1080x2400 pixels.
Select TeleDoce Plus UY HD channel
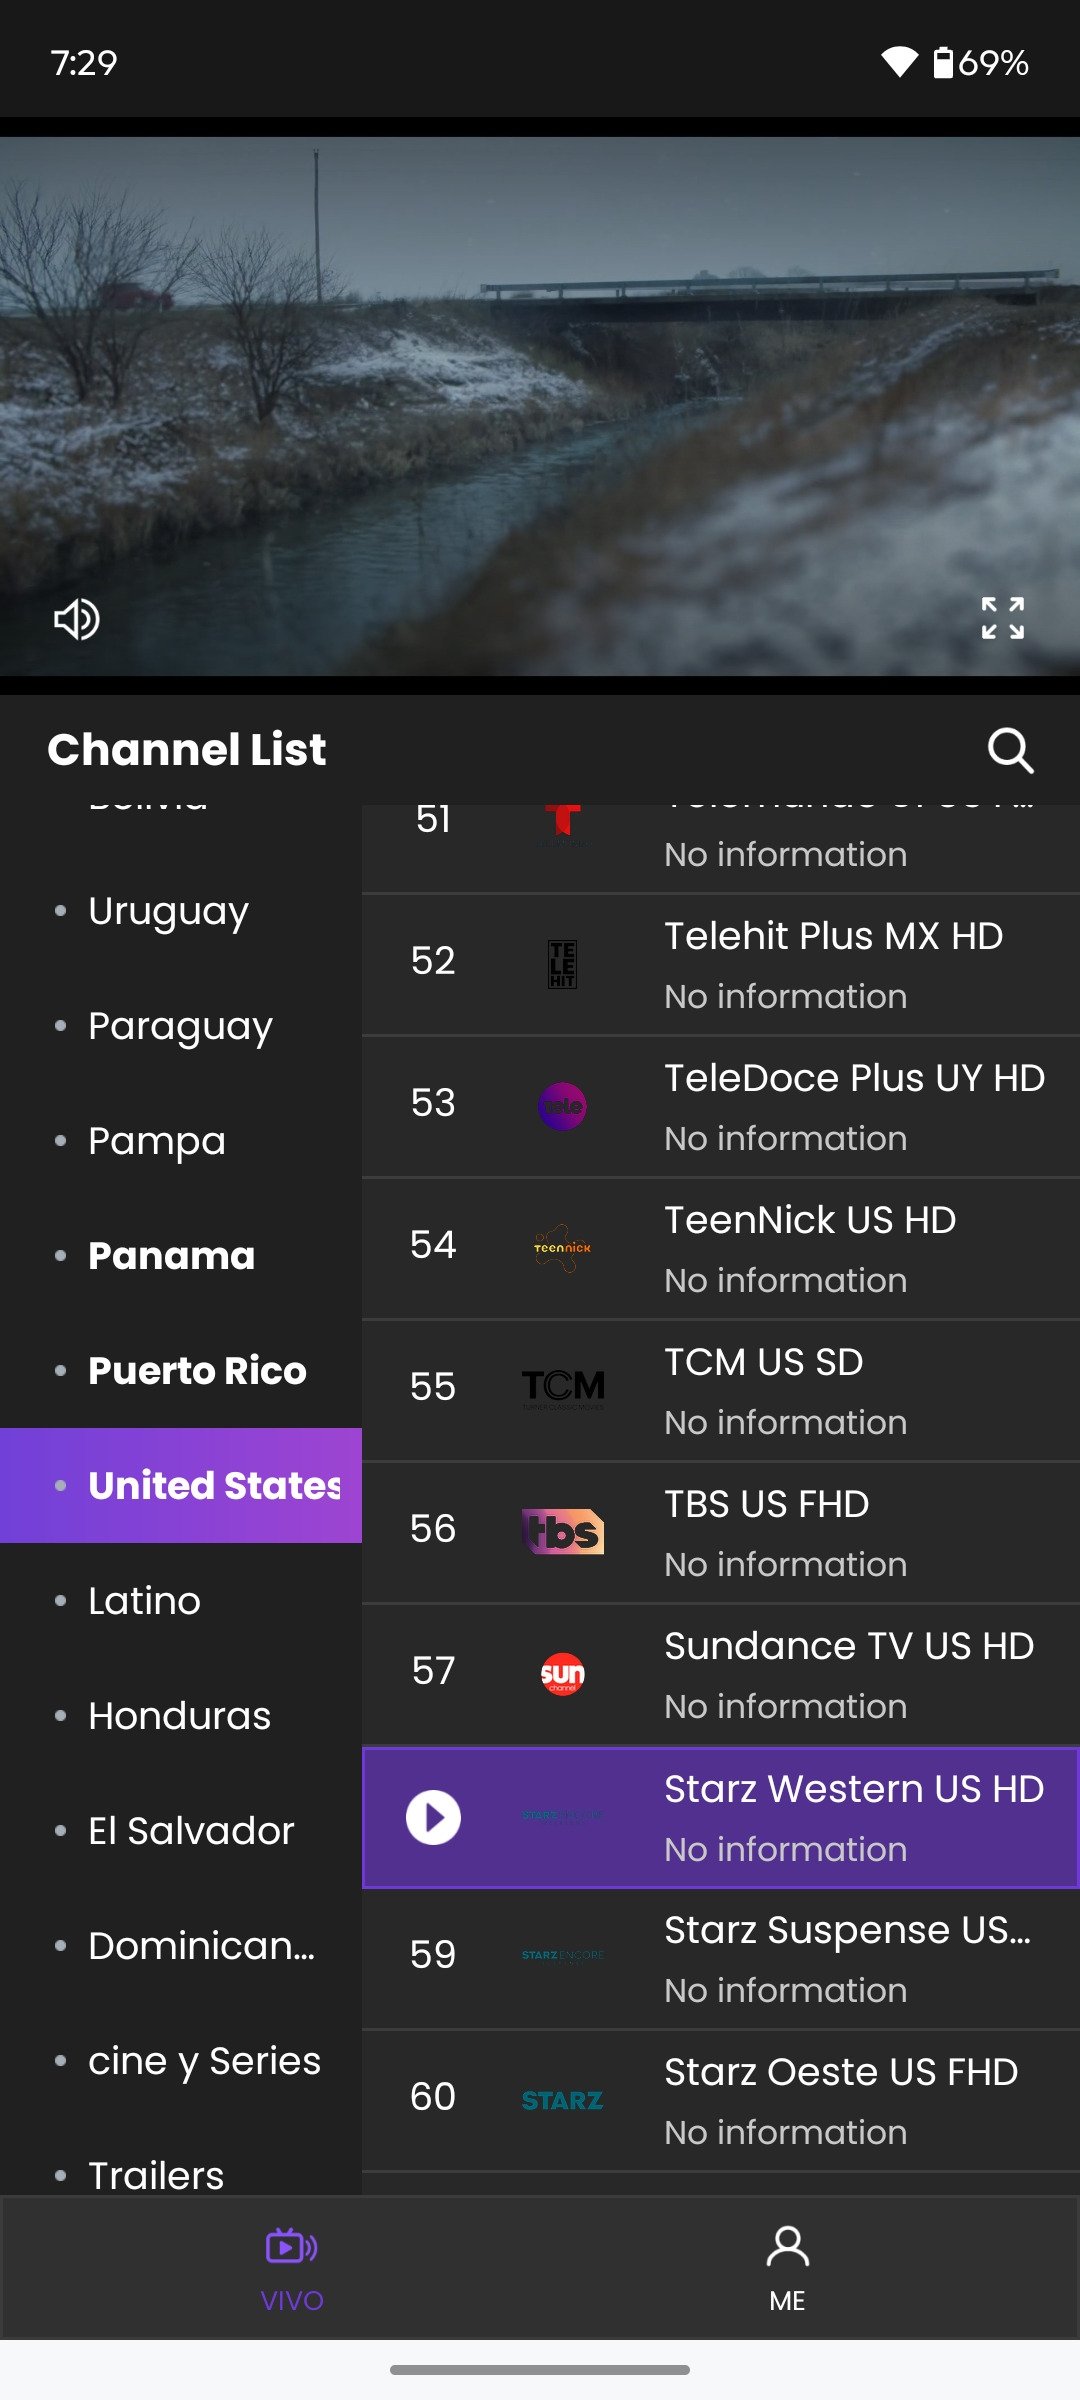(x=721, y=1107)
